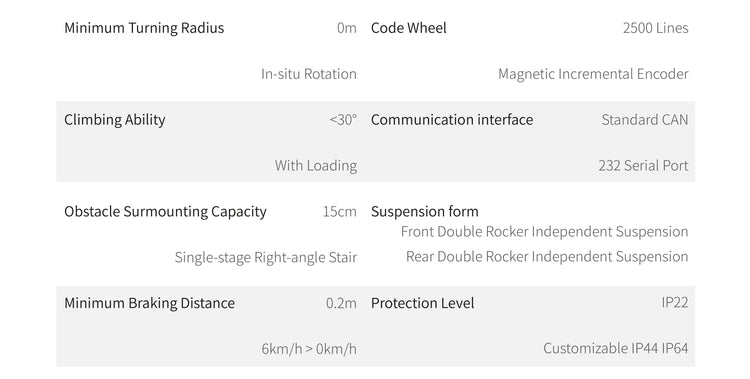Click the Minimum Braking Distance label

tap(150, 303)
